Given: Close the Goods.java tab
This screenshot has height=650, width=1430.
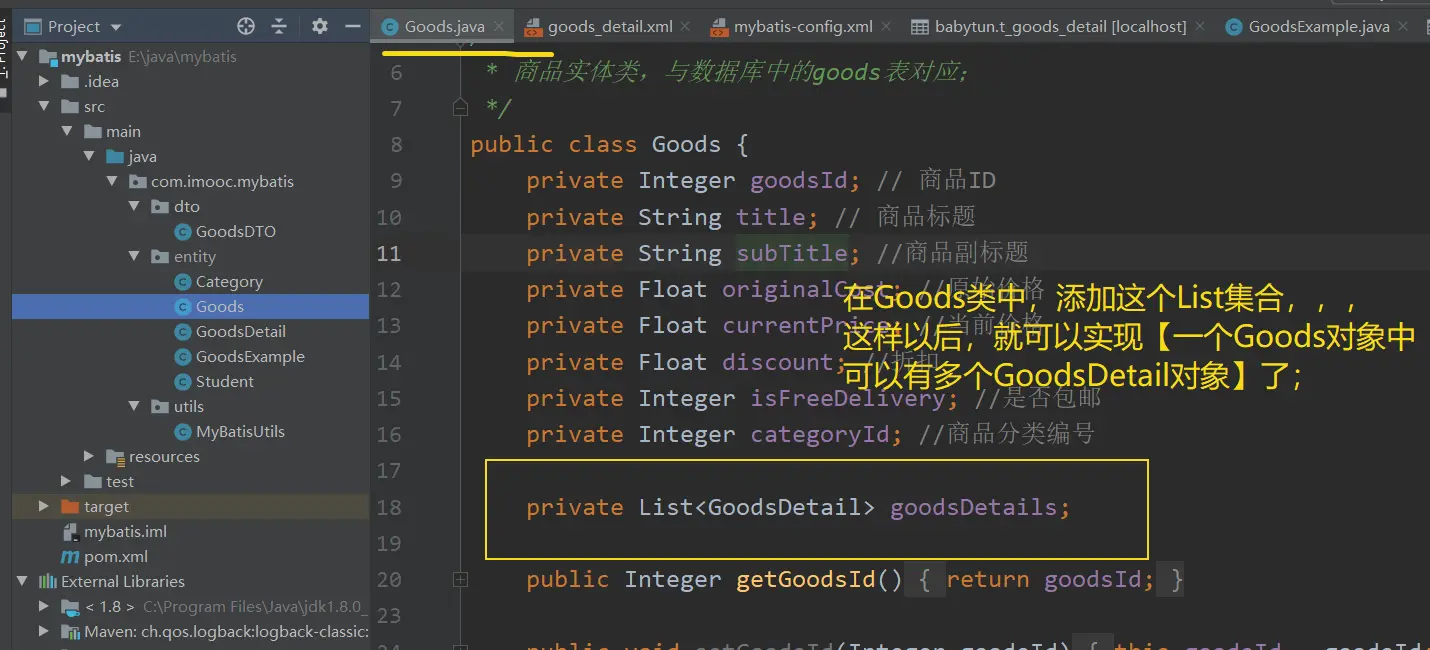Looking at the screenshot, I should coord(499,27).
